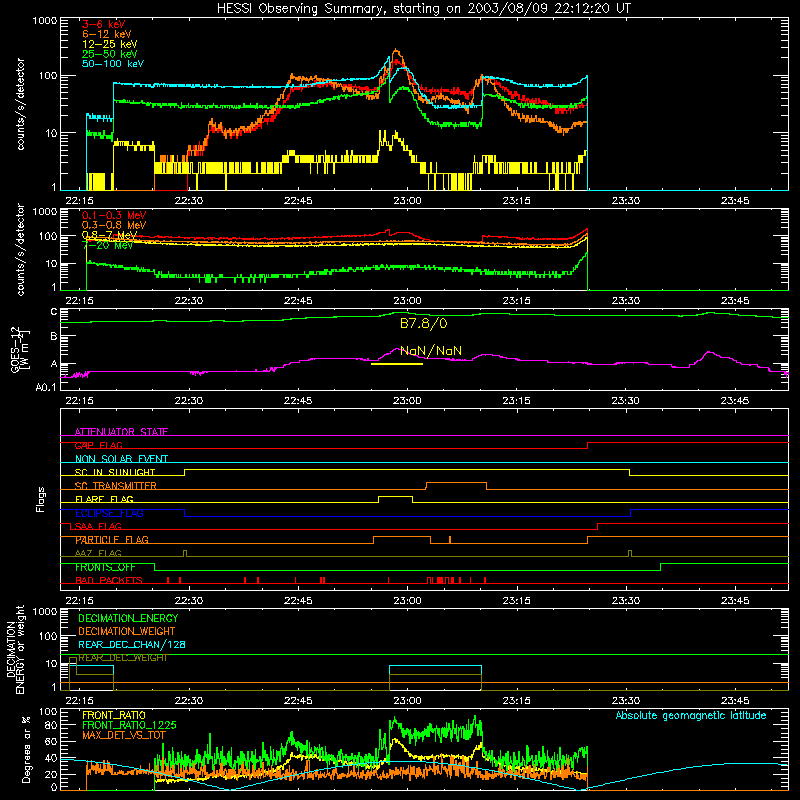
Task: Click the 22:15 tick label under Flags plot
Action: click(x=80, y=601)
